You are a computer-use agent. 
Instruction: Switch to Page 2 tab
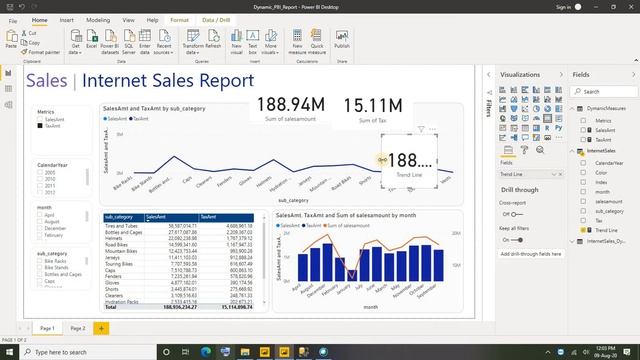[78, 328]
